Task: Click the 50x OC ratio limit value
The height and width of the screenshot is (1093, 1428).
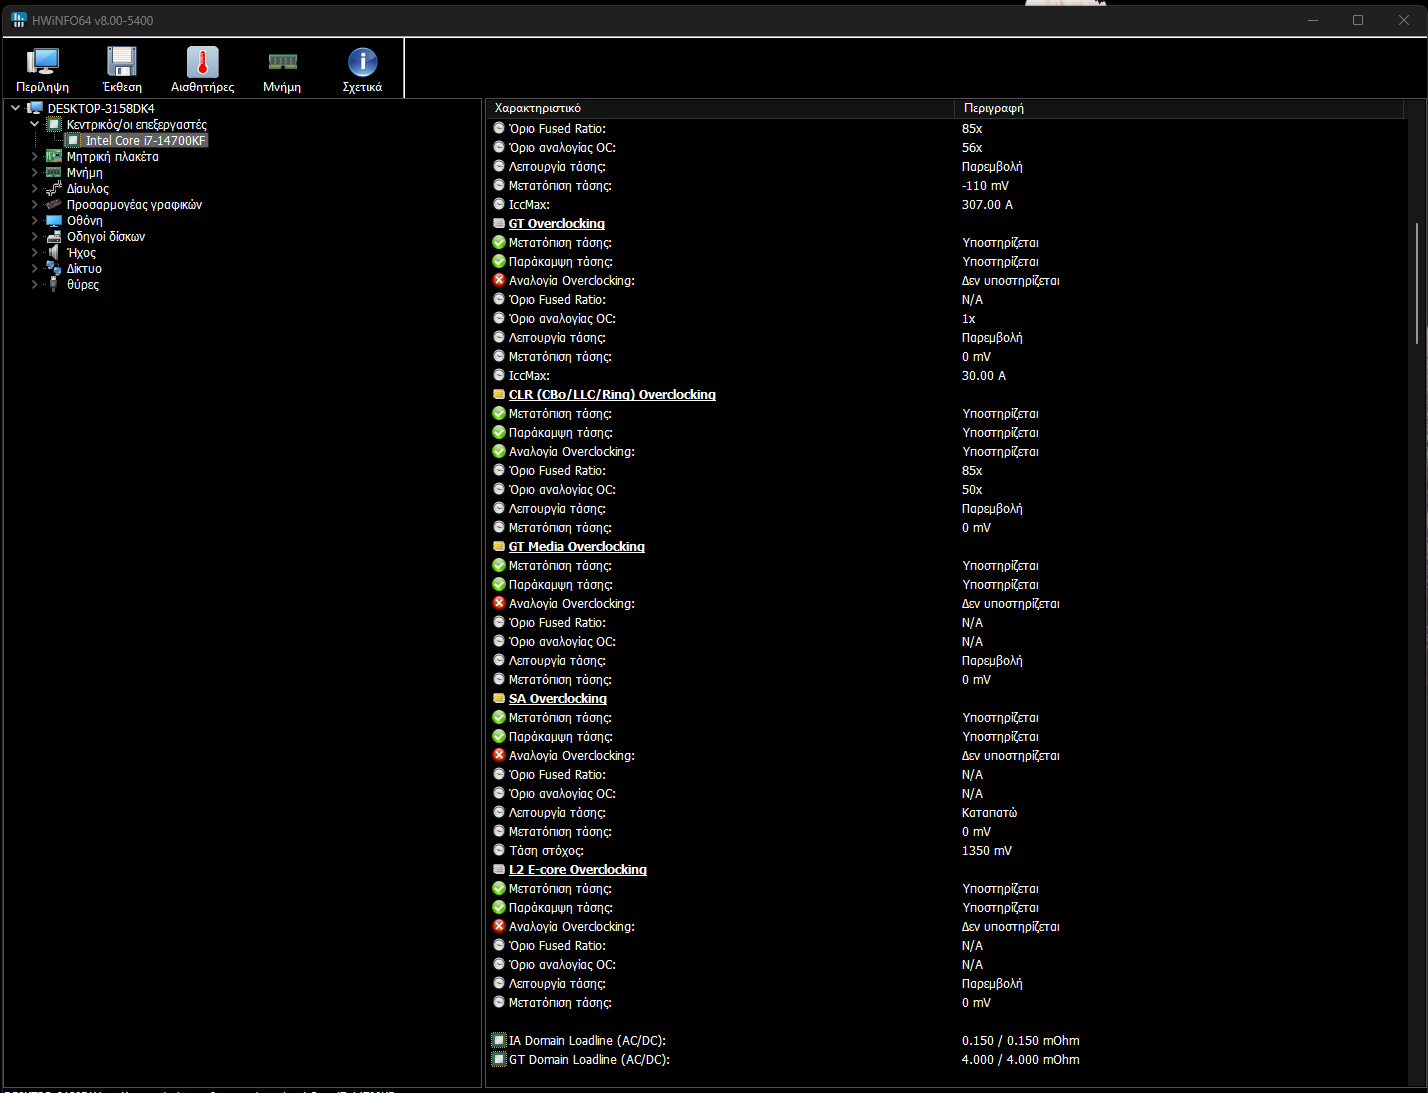Action: [x=972, y=490]
